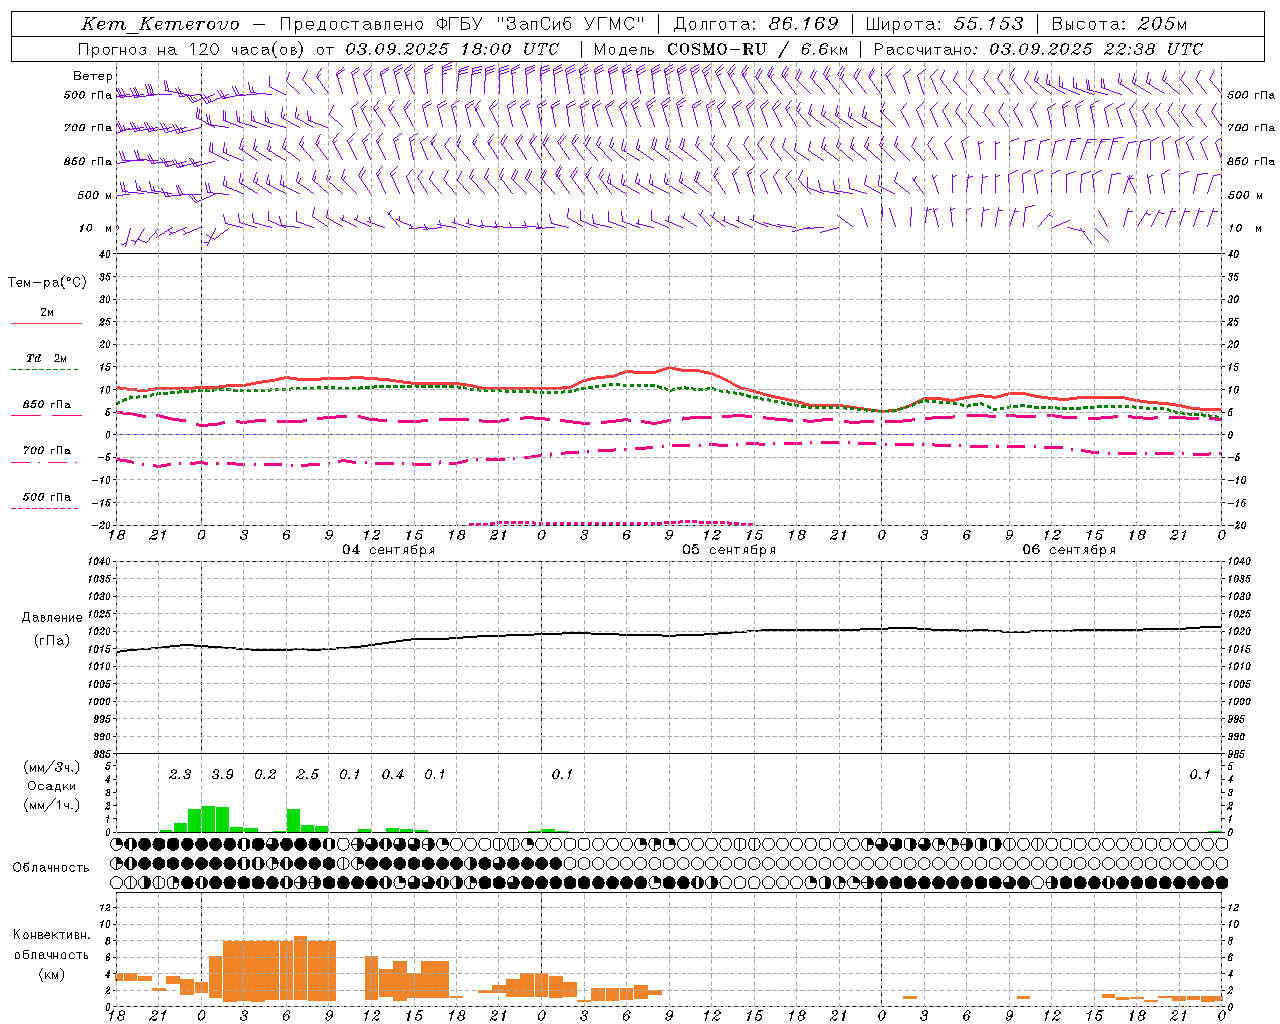Click the black pressure curve line

click(669, 634)
